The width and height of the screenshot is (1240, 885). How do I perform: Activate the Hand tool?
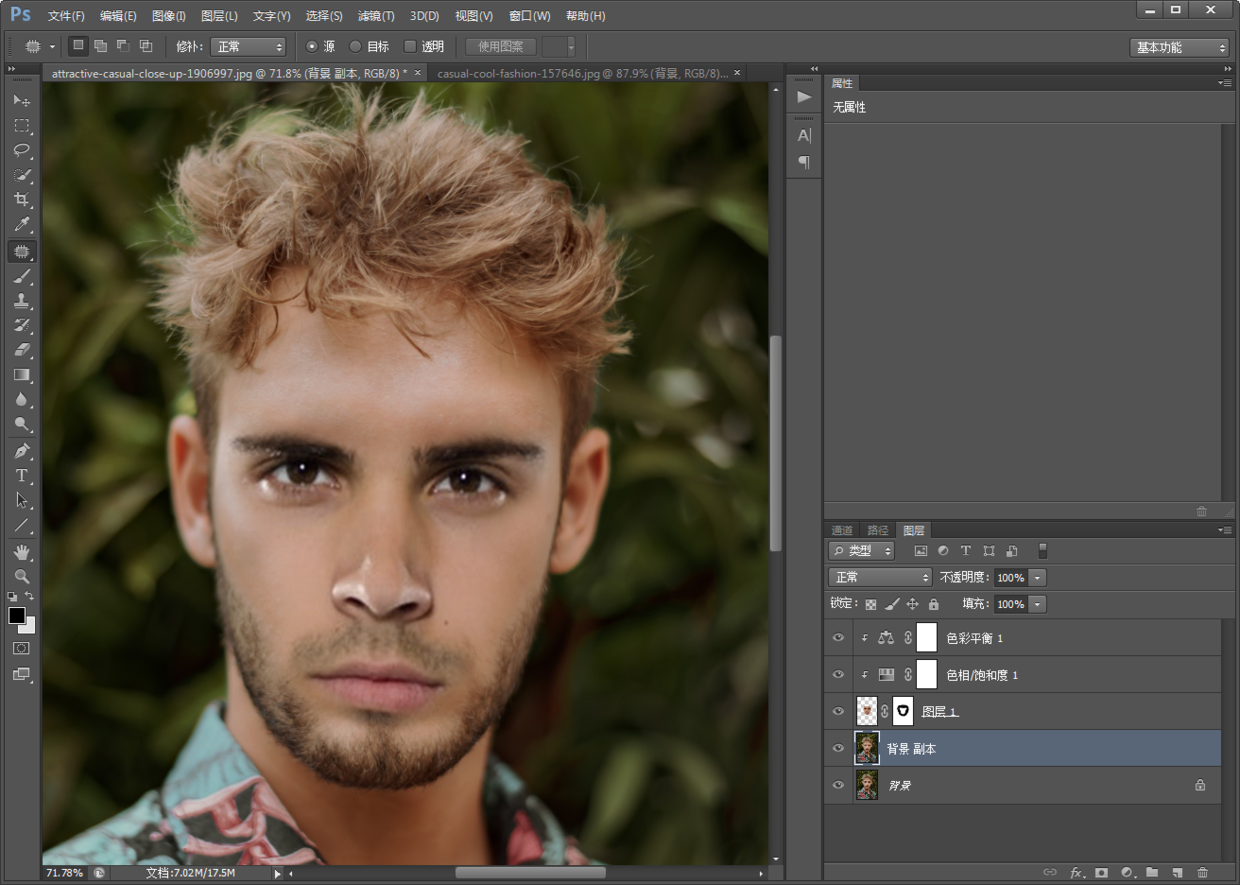coord(21,552)
